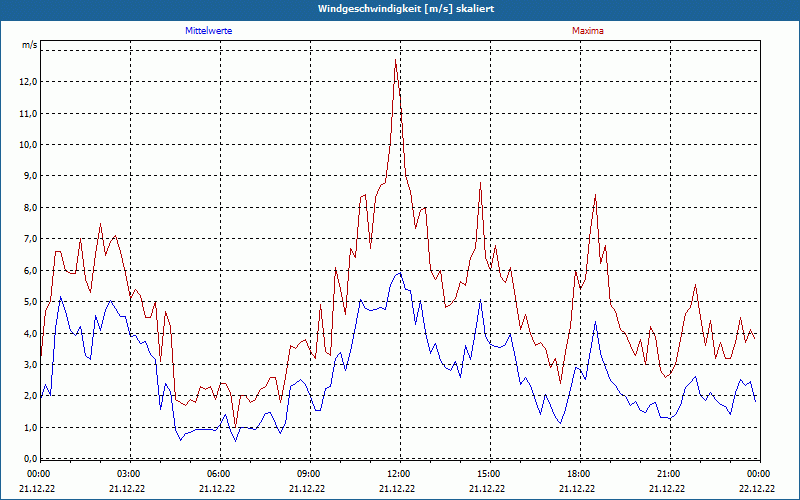The image size is (800, 500).
Task: Select the 9,0 y-axis value
Action: pos(30,176)
